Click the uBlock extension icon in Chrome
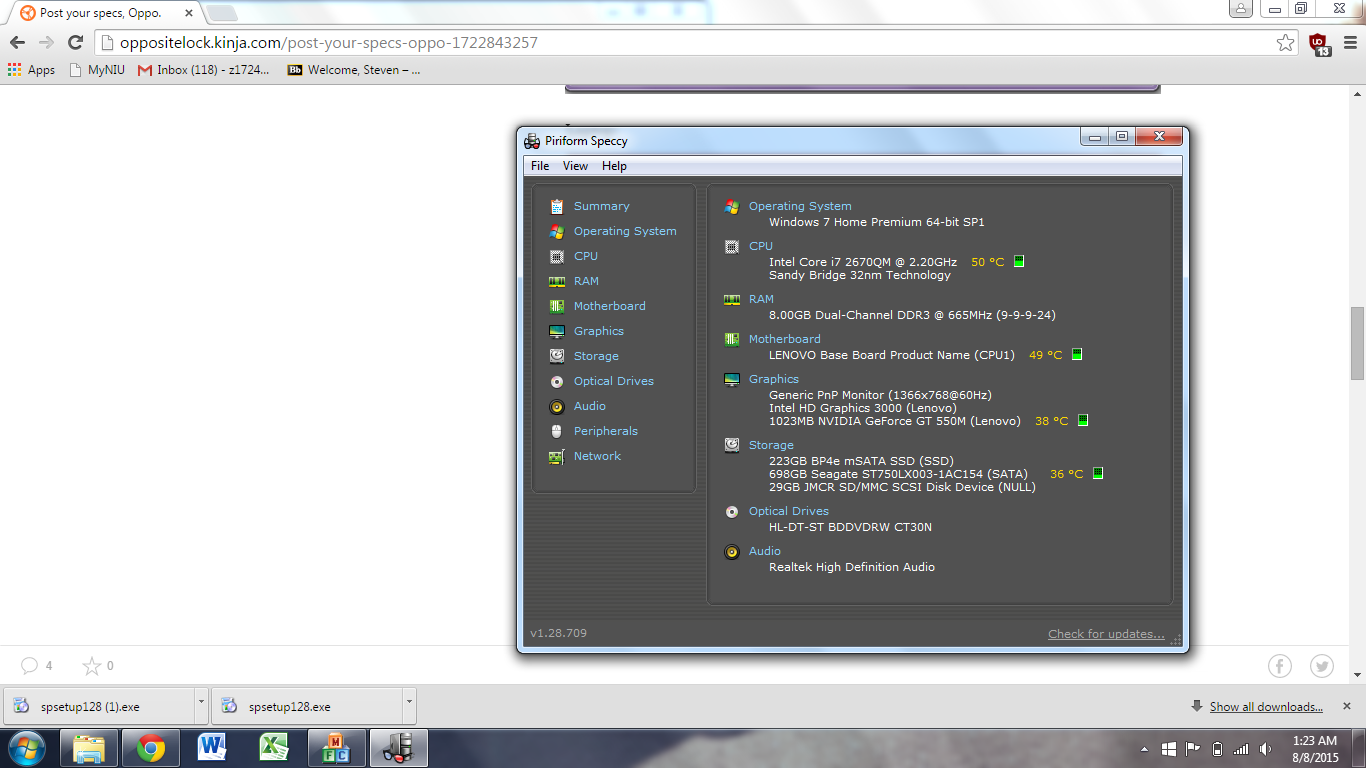The image size is (1366, 768). tap(1319, 43)
